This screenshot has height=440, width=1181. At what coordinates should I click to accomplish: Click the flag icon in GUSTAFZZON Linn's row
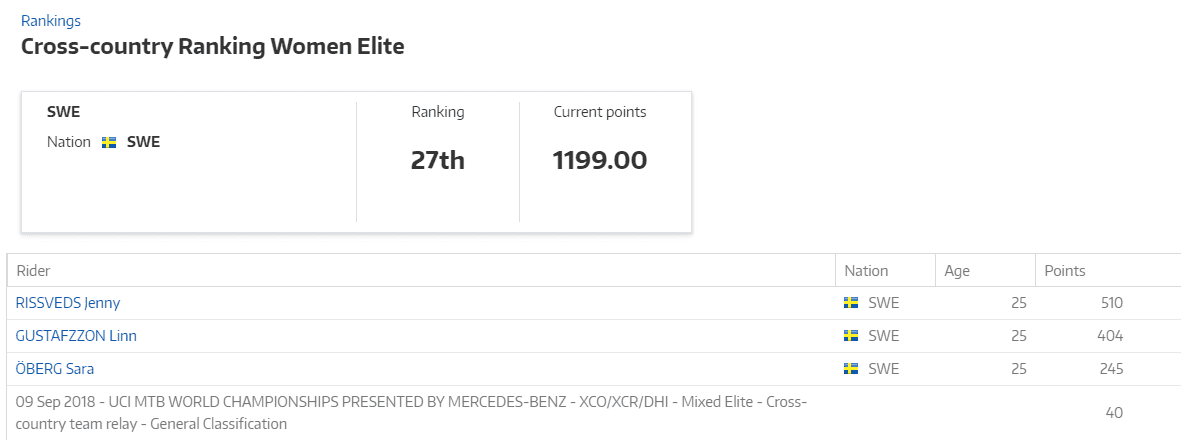pyautogui.click(x=852, y=336)
